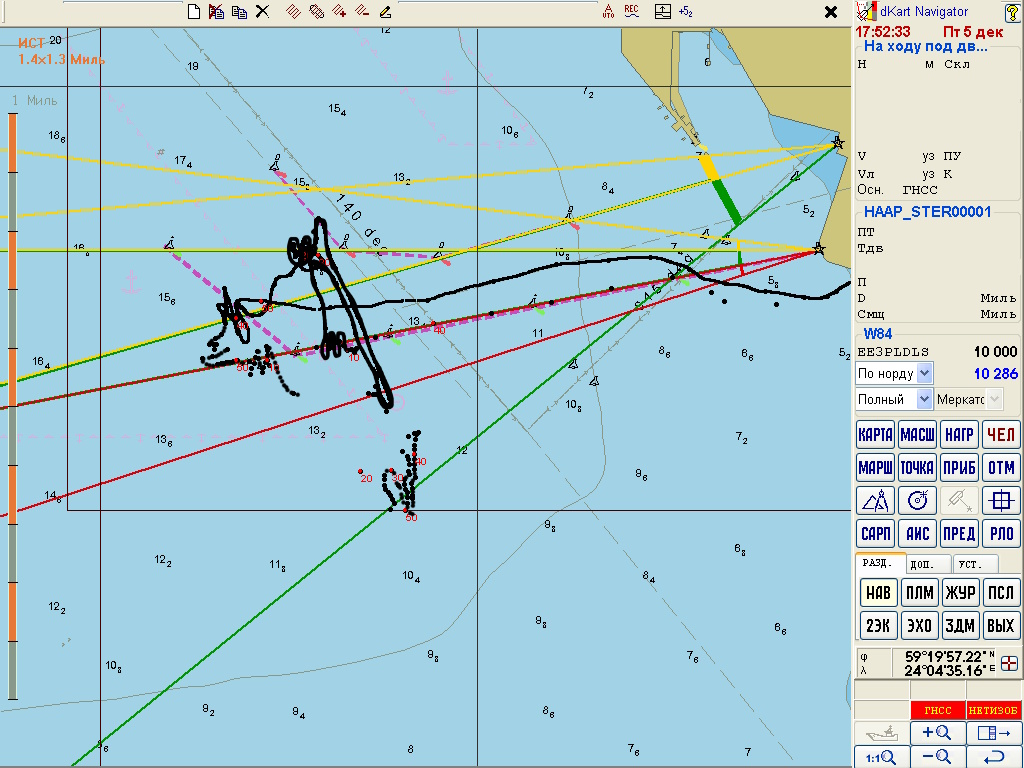The width and height of the screenshot is (1024, 768).
Task: Toggle the АИС targets button
Action: click(x=917, y=534)
